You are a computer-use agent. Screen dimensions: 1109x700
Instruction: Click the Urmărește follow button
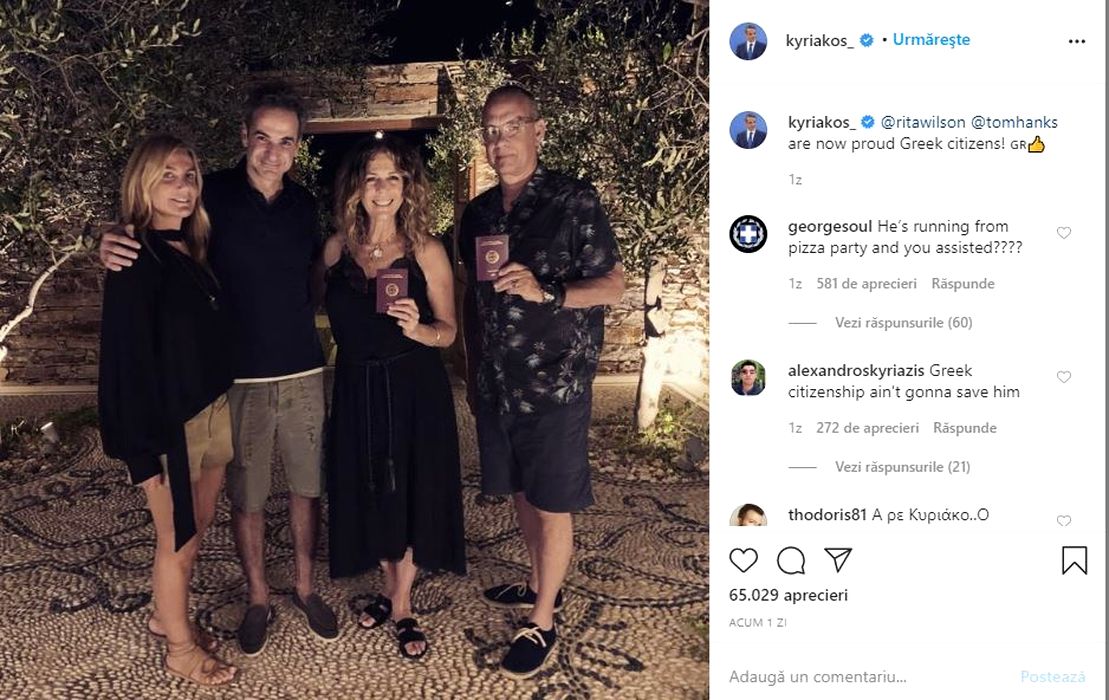931,40
